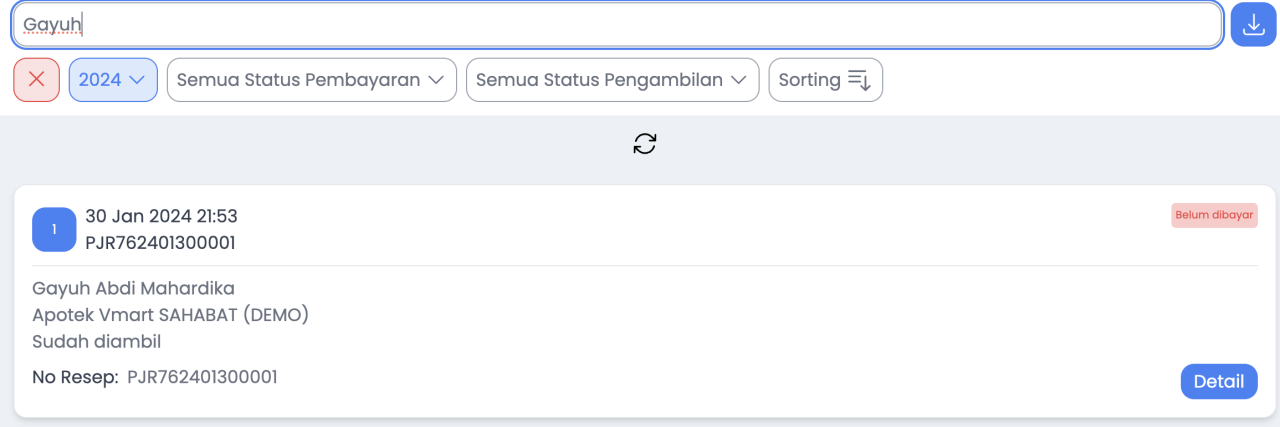Focus the search field containing Gayuh
This screenshot has width=1280, height=427.
(x=616, y=25)
